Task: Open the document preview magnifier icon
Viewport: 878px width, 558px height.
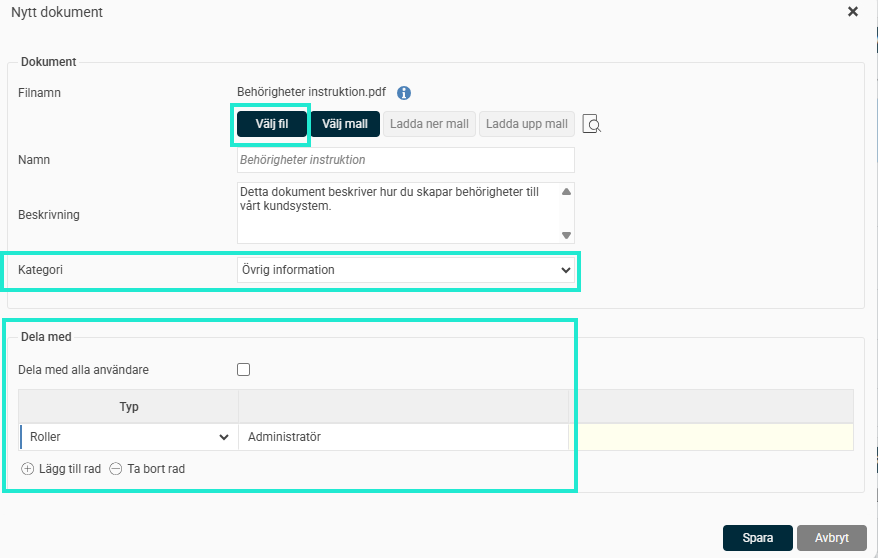Action: click(592, 124)
